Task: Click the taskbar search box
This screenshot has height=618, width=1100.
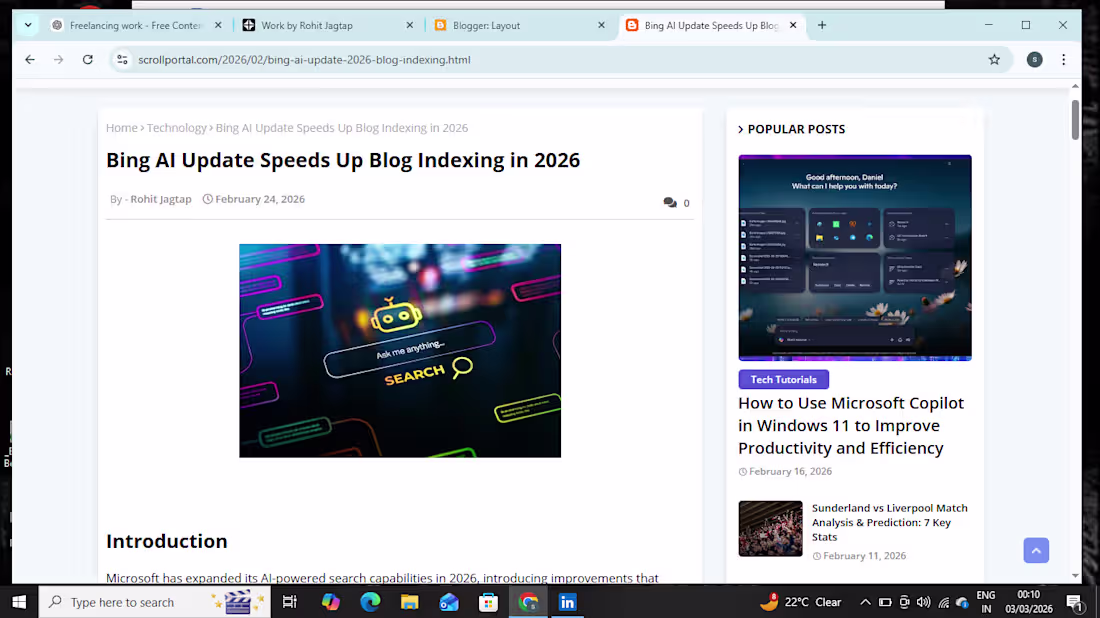Action: [154, 602]
